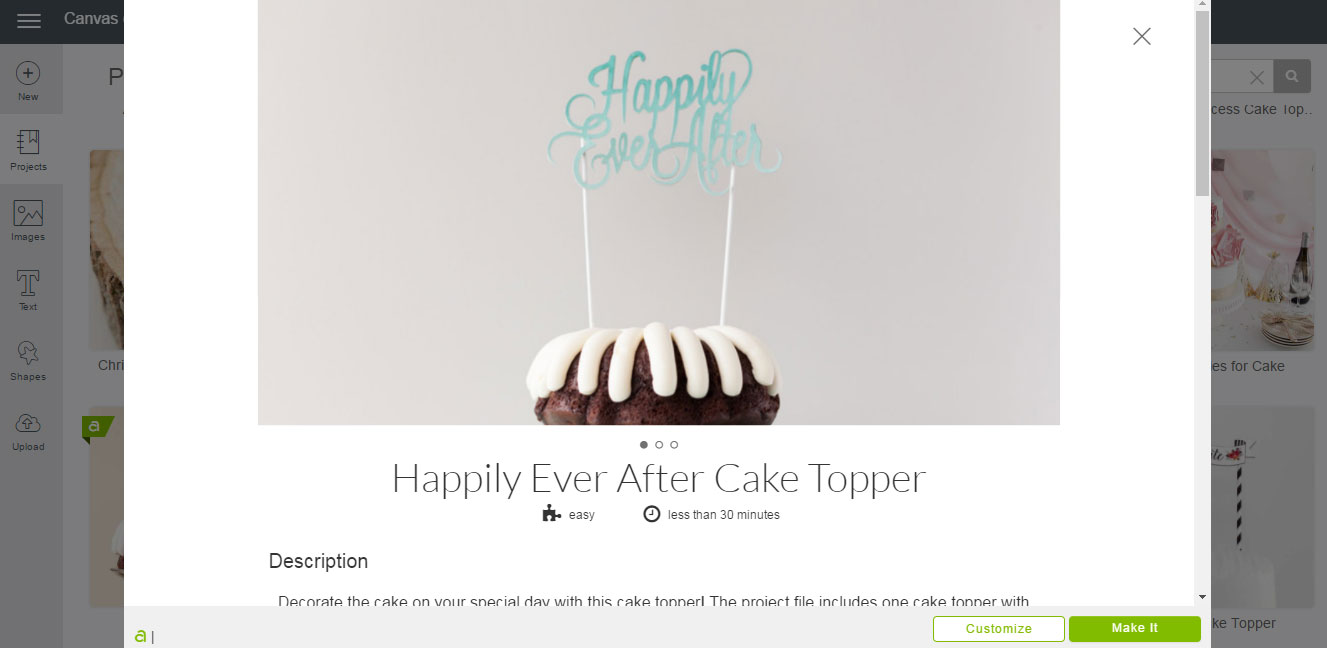Select the first carousel dot

(644, 445)
